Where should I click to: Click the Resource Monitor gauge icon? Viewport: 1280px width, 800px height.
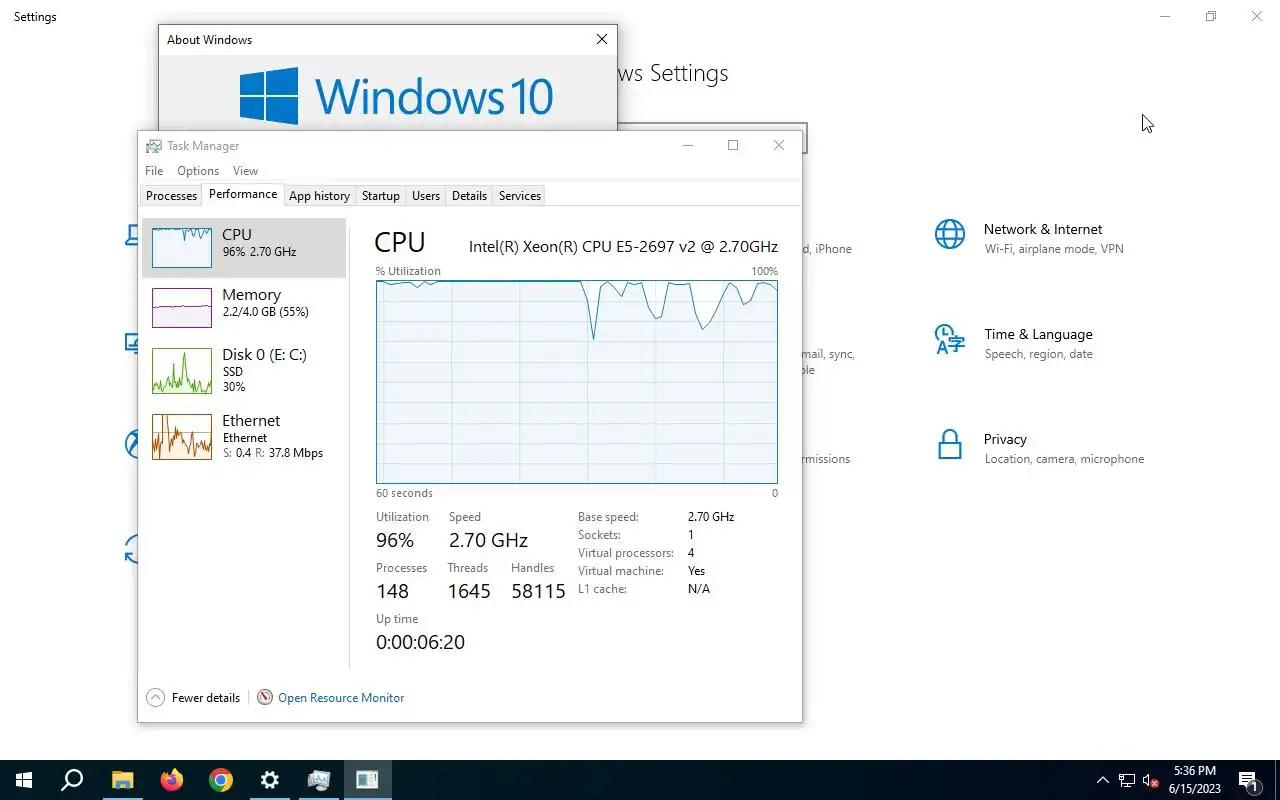pyautogui.click(x=265, y=698)
